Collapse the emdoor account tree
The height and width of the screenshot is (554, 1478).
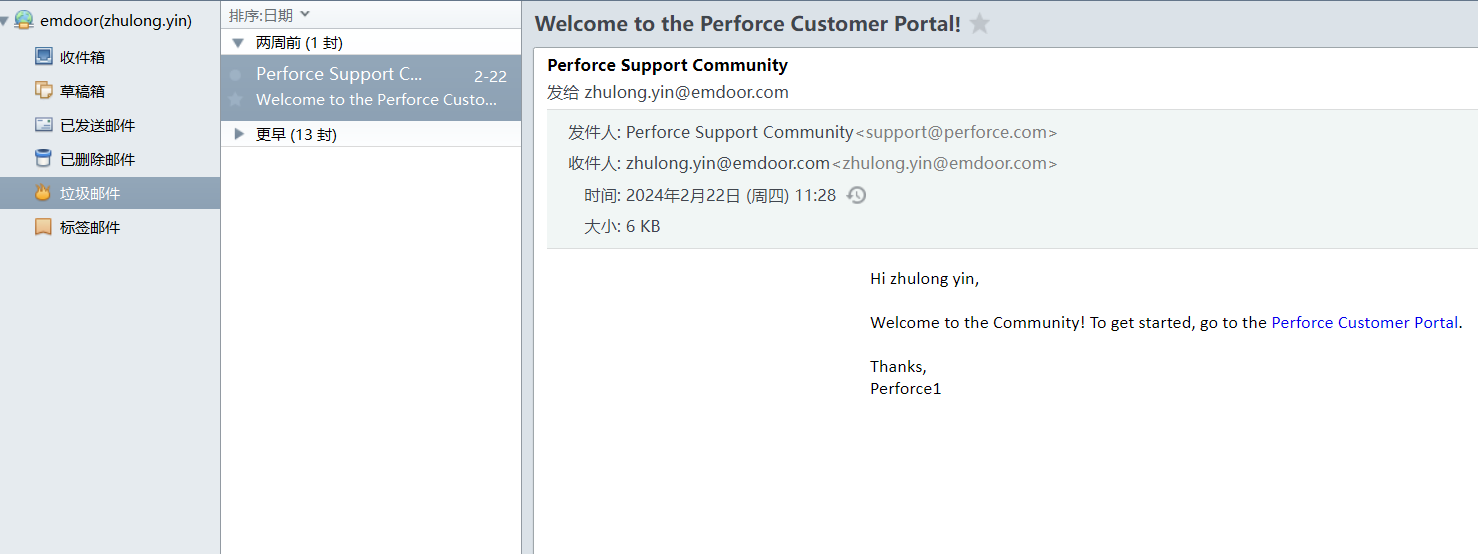[x=6, y=21]
